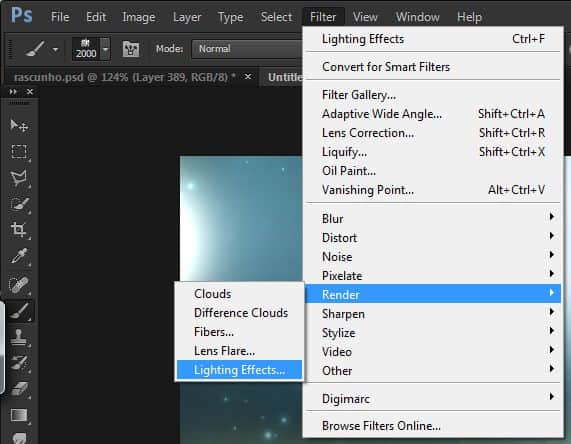
Task: Select the Clone Stamp tool
Action: point(19,337)
